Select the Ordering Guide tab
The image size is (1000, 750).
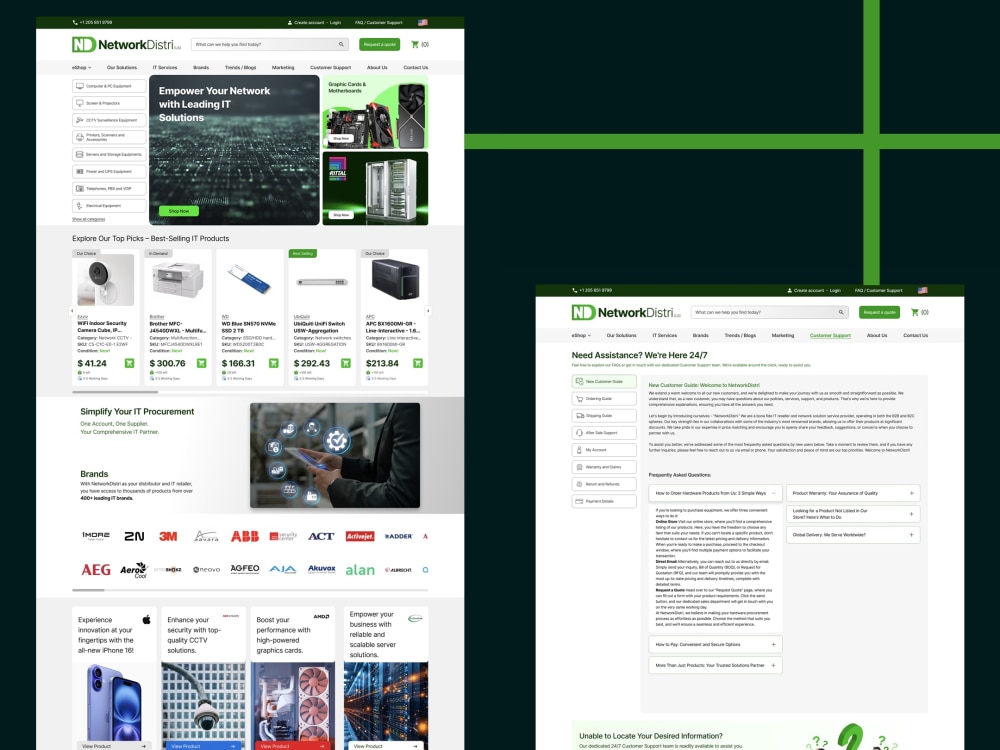click(604, 399)
